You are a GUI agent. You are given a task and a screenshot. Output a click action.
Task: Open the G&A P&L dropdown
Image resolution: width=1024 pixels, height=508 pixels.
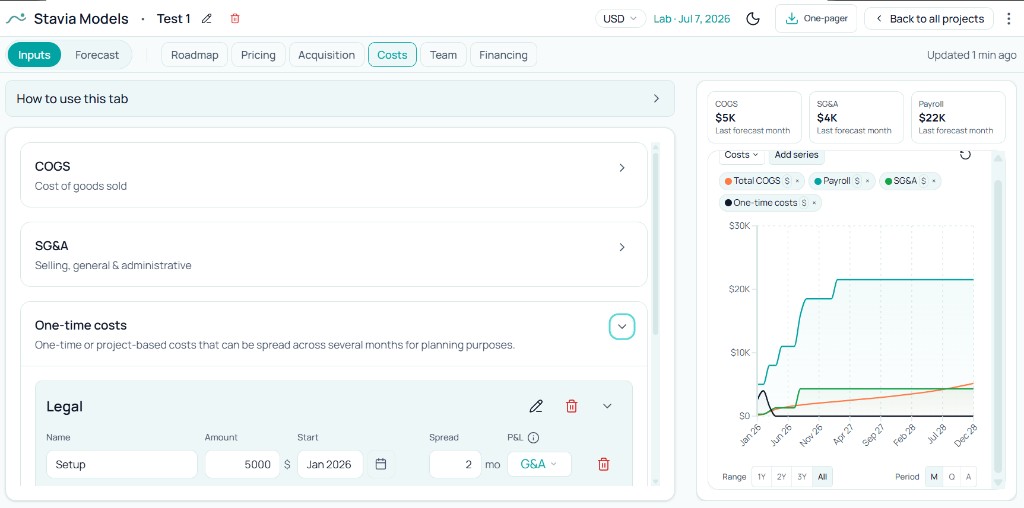pos(539,464)
